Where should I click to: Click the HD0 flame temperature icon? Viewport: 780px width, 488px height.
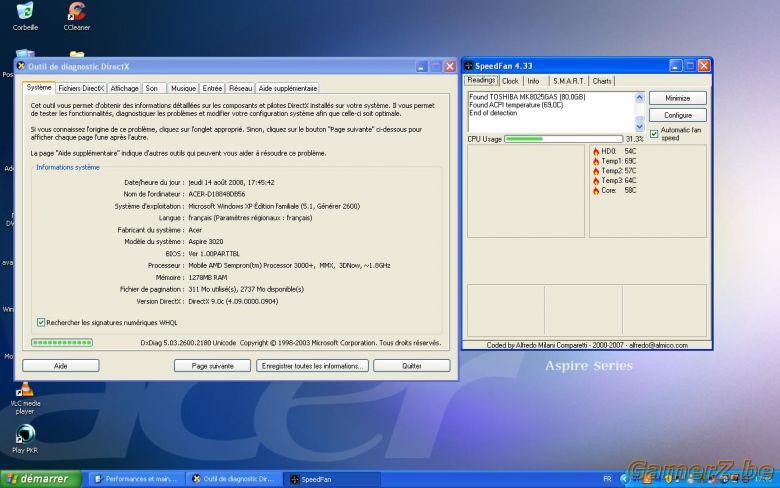[596, 151]
